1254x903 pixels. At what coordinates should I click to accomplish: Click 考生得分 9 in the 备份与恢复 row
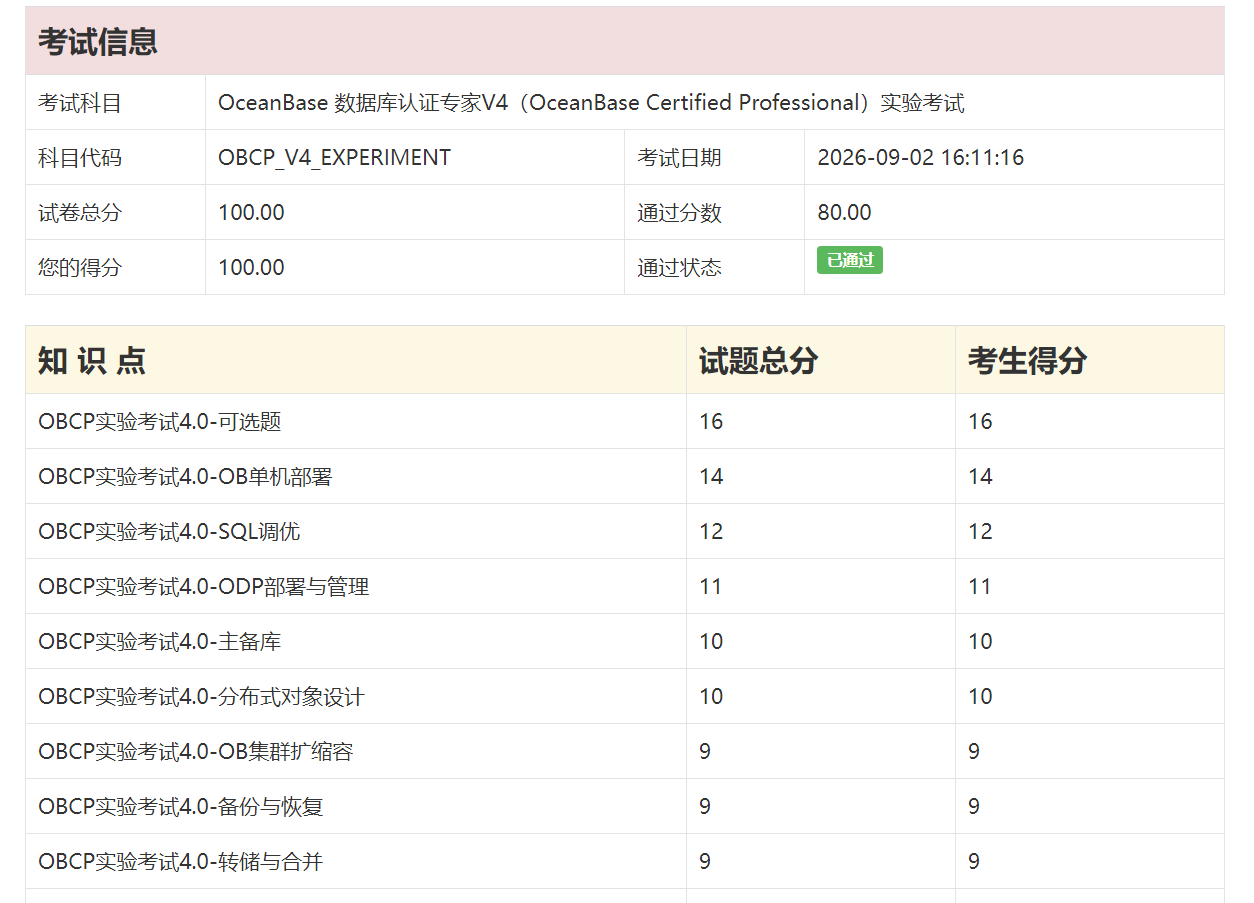pyautogui.click(x=974, y=807)
